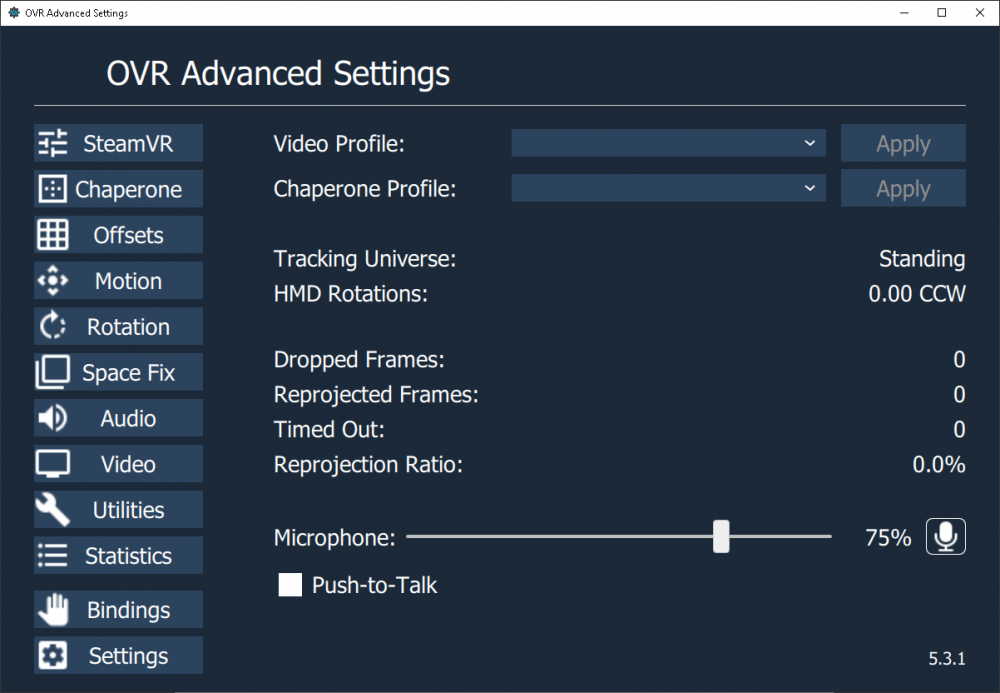Viewport: 1000px width, 693px height.
Task: Open the Video Profile dropdown
Action: (668, 143)
